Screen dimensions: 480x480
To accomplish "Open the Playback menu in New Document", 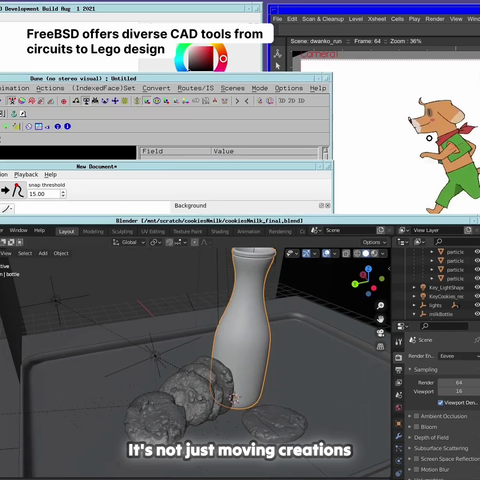I will point(26,174).
